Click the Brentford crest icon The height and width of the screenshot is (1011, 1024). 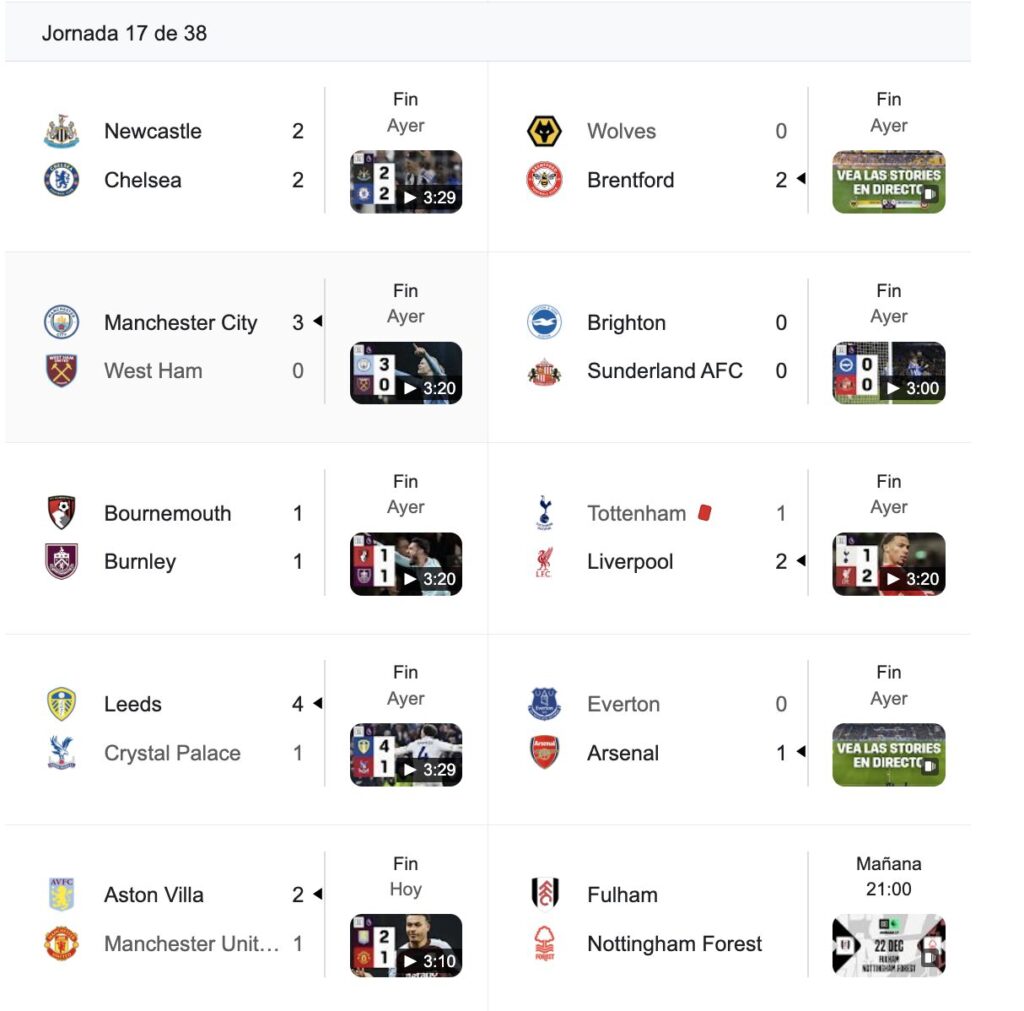544,180
